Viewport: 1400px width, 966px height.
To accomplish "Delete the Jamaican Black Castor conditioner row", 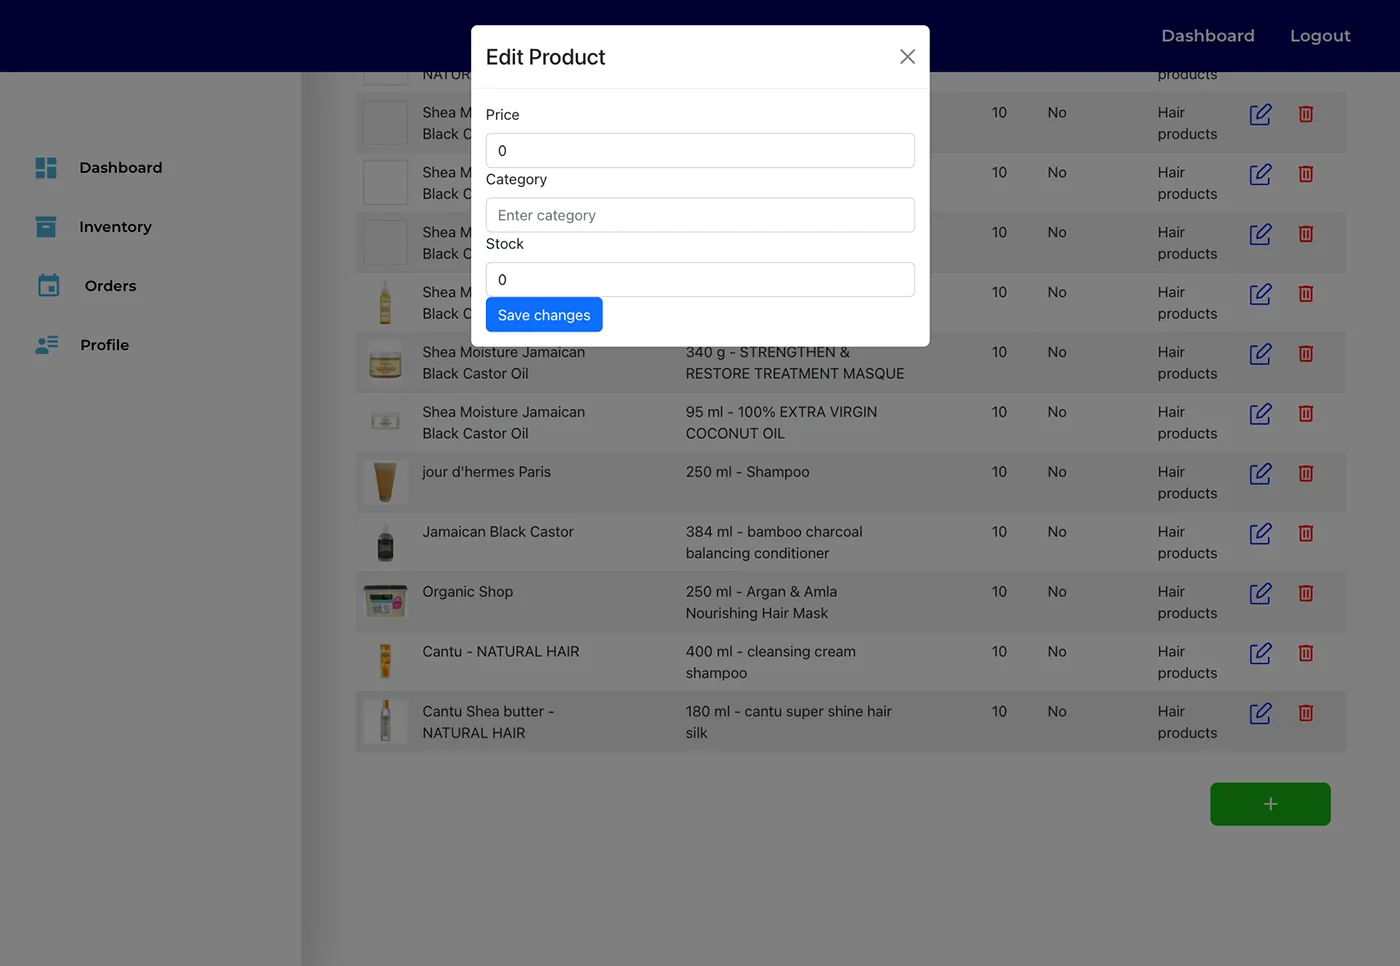I will 1306,533.
